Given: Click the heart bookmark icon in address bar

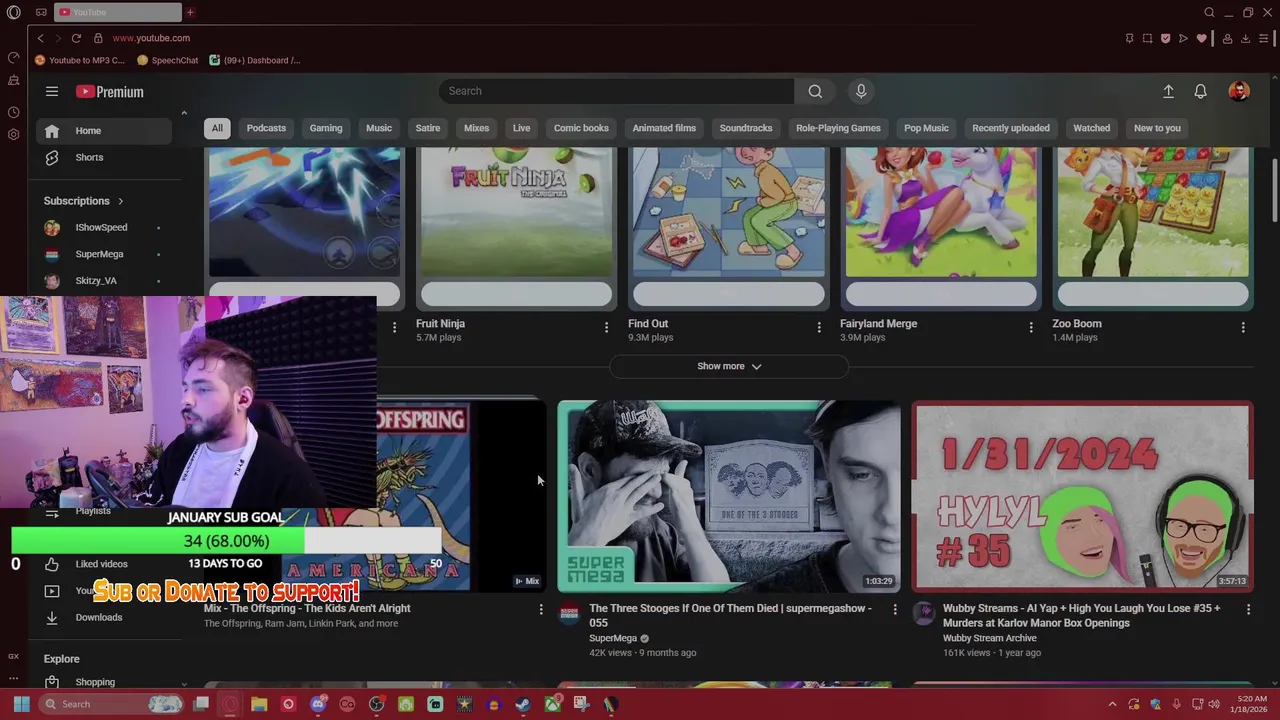Looking at the screenshot, I should pos(1201,38).
